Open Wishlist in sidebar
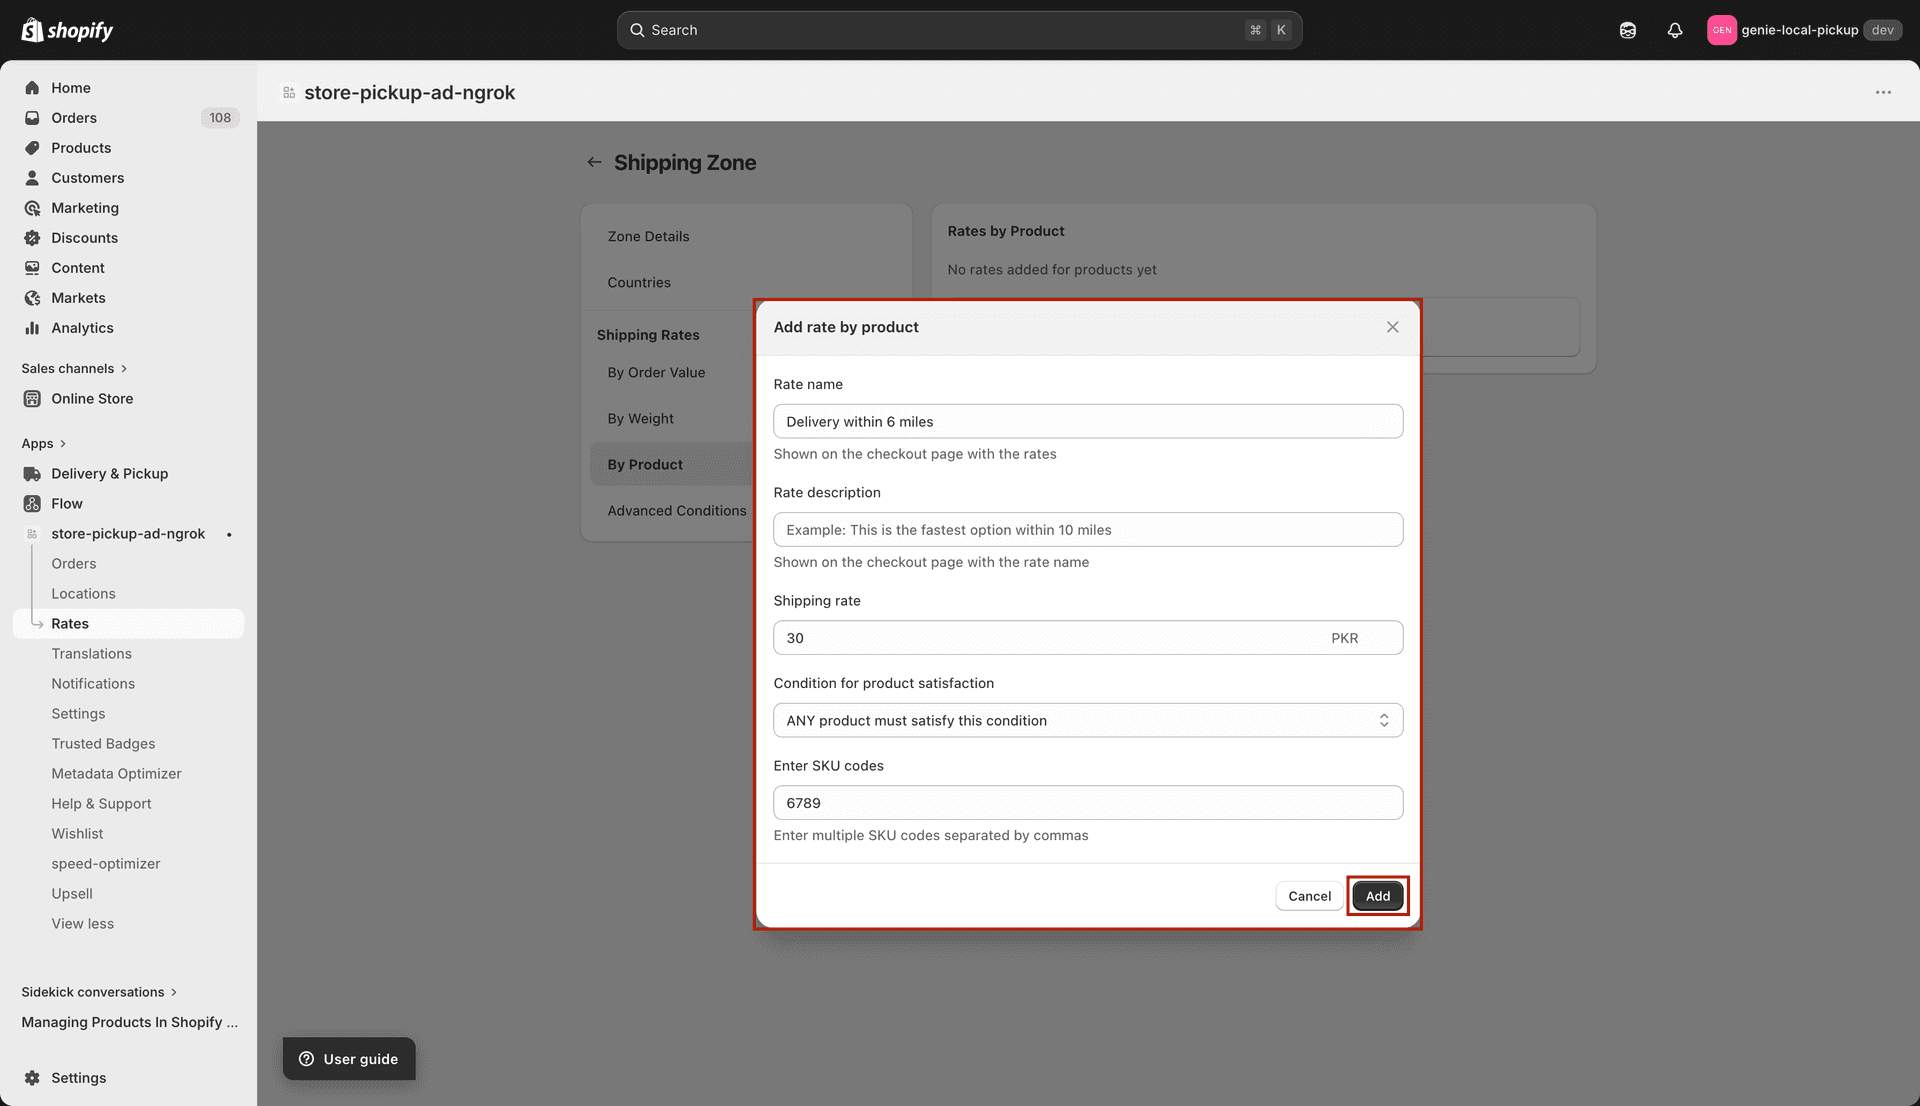The image size is (1920, 1106). (x=77, y=834)
